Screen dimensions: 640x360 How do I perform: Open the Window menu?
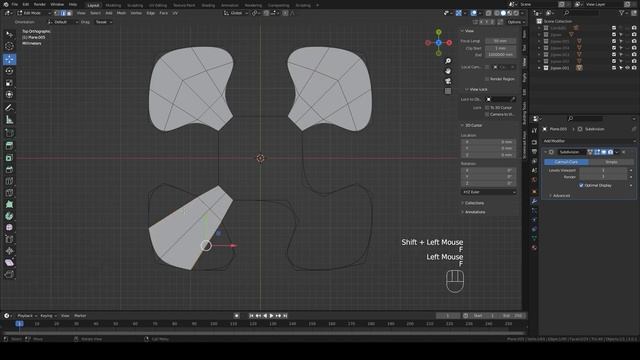pyautogui.click(x=57, y=4)
